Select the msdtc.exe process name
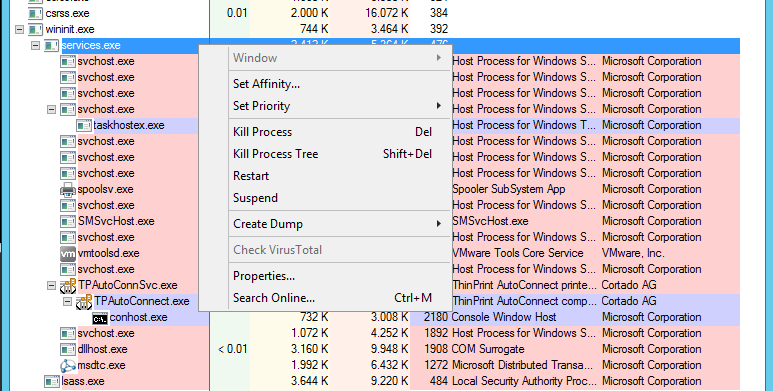This screenshot has height=391, width=773. coord(102,365)
